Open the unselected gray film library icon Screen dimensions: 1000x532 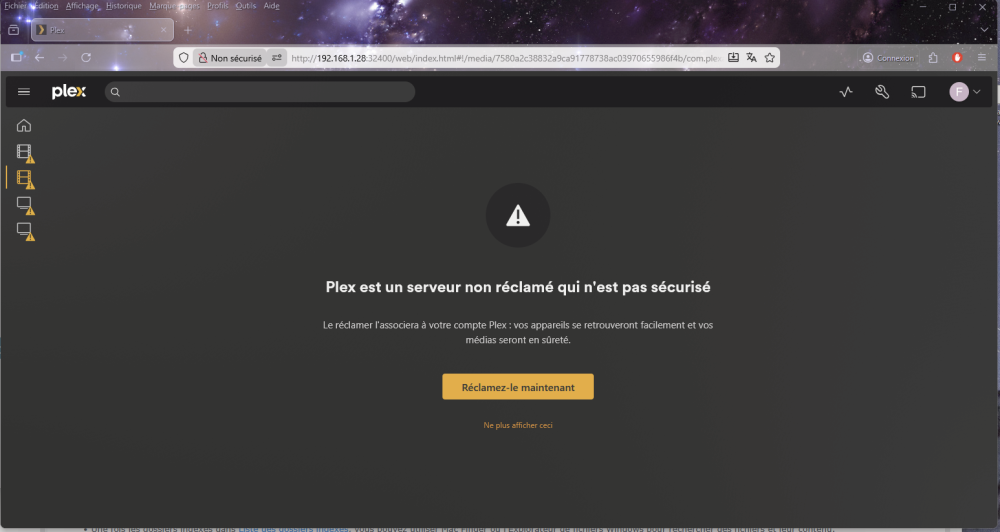tap(25, 152)
